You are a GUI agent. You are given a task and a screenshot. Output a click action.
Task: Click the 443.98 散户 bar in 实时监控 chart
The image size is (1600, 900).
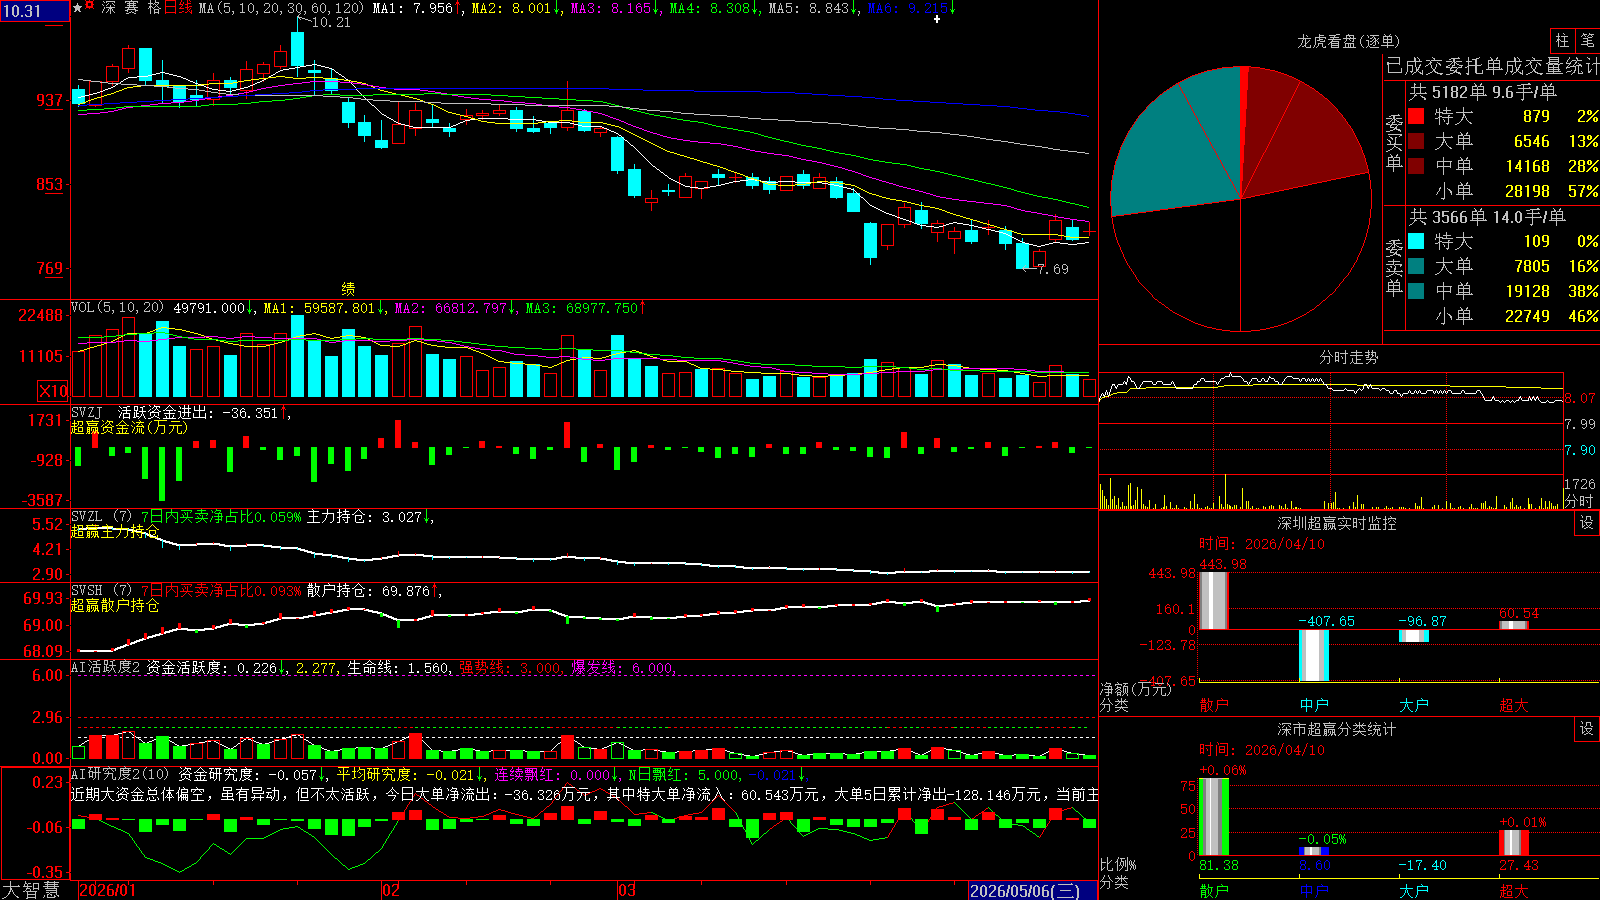coord(1214,600)
